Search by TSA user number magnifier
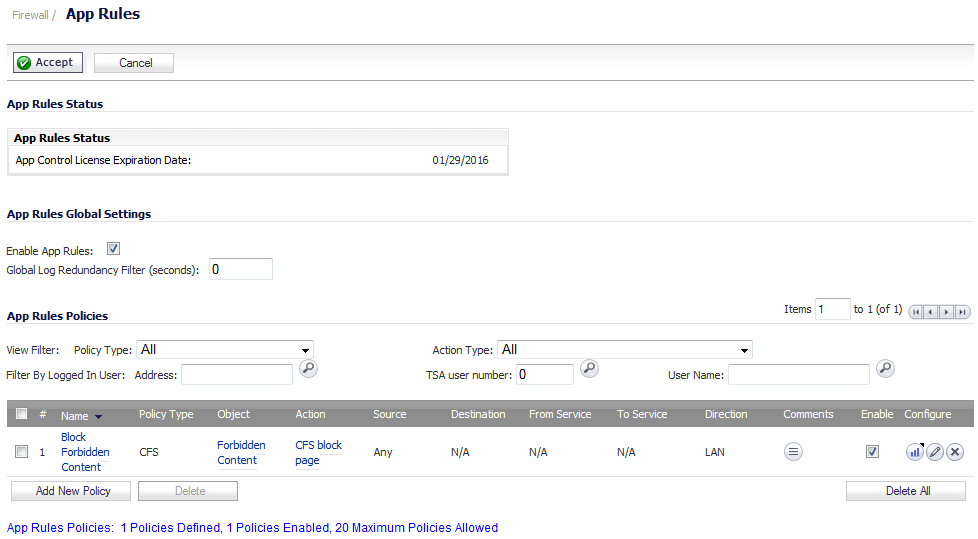 pyautogui.click(x=589, y=369)
